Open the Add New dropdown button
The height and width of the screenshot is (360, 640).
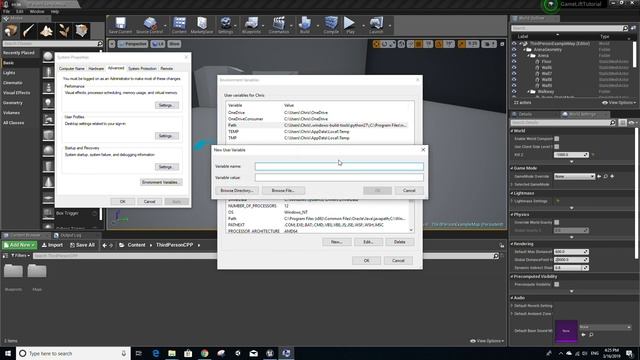click(x=19, y=245)
